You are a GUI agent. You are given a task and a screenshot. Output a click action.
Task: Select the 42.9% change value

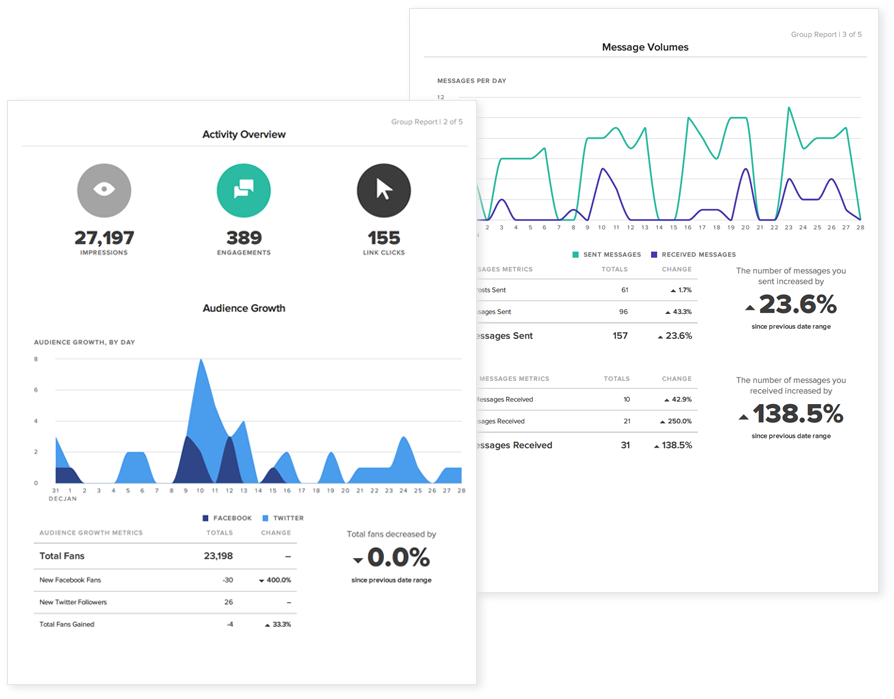tap(682, 400)
